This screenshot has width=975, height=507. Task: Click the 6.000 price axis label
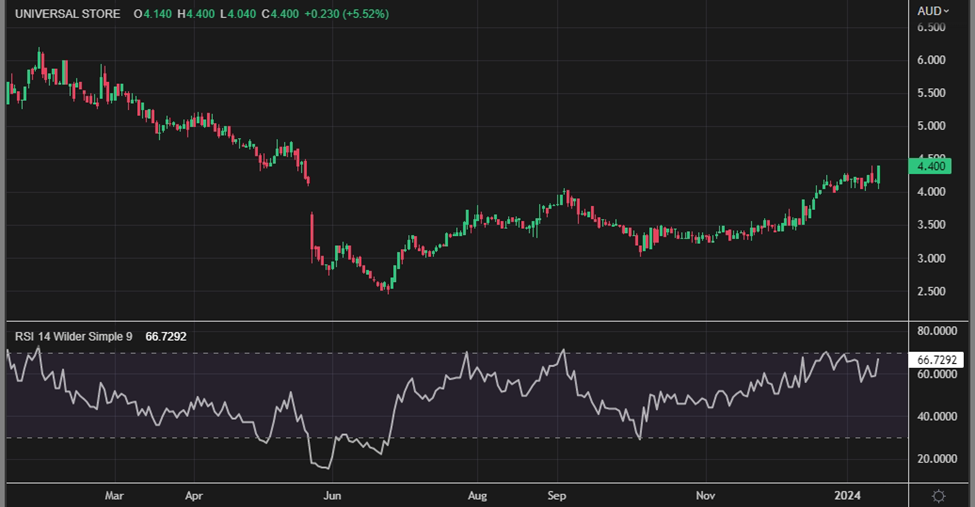(931, 60)
